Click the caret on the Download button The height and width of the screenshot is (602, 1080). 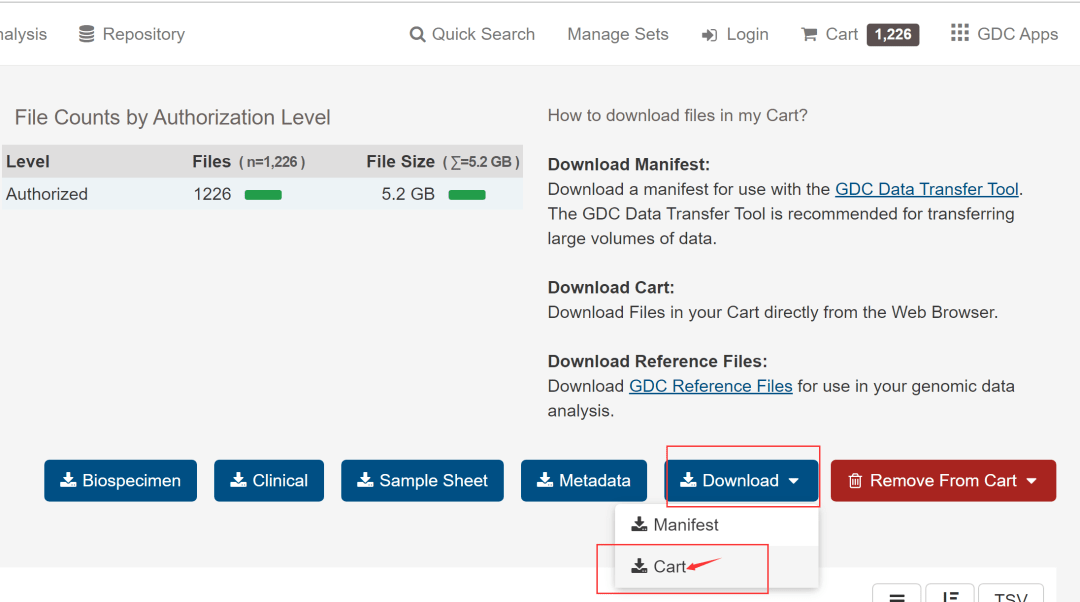[x=793, y=481]
